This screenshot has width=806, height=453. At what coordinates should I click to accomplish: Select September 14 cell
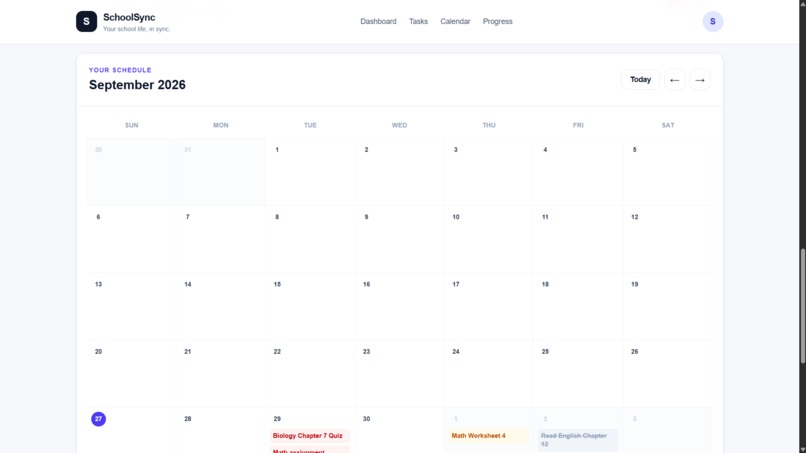click(x=221, y=306)
